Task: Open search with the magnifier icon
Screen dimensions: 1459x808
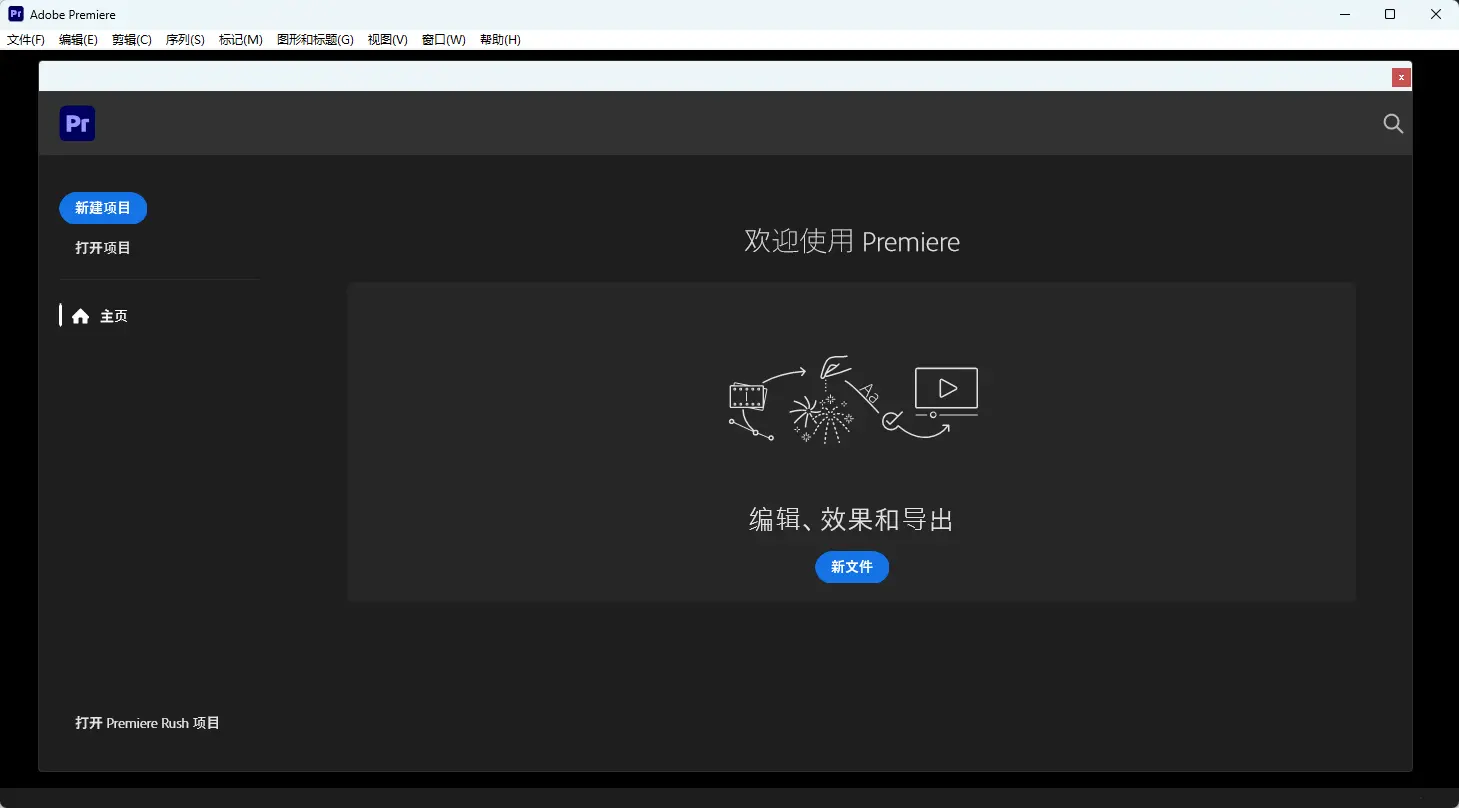Action: (x=1393, y=123)
